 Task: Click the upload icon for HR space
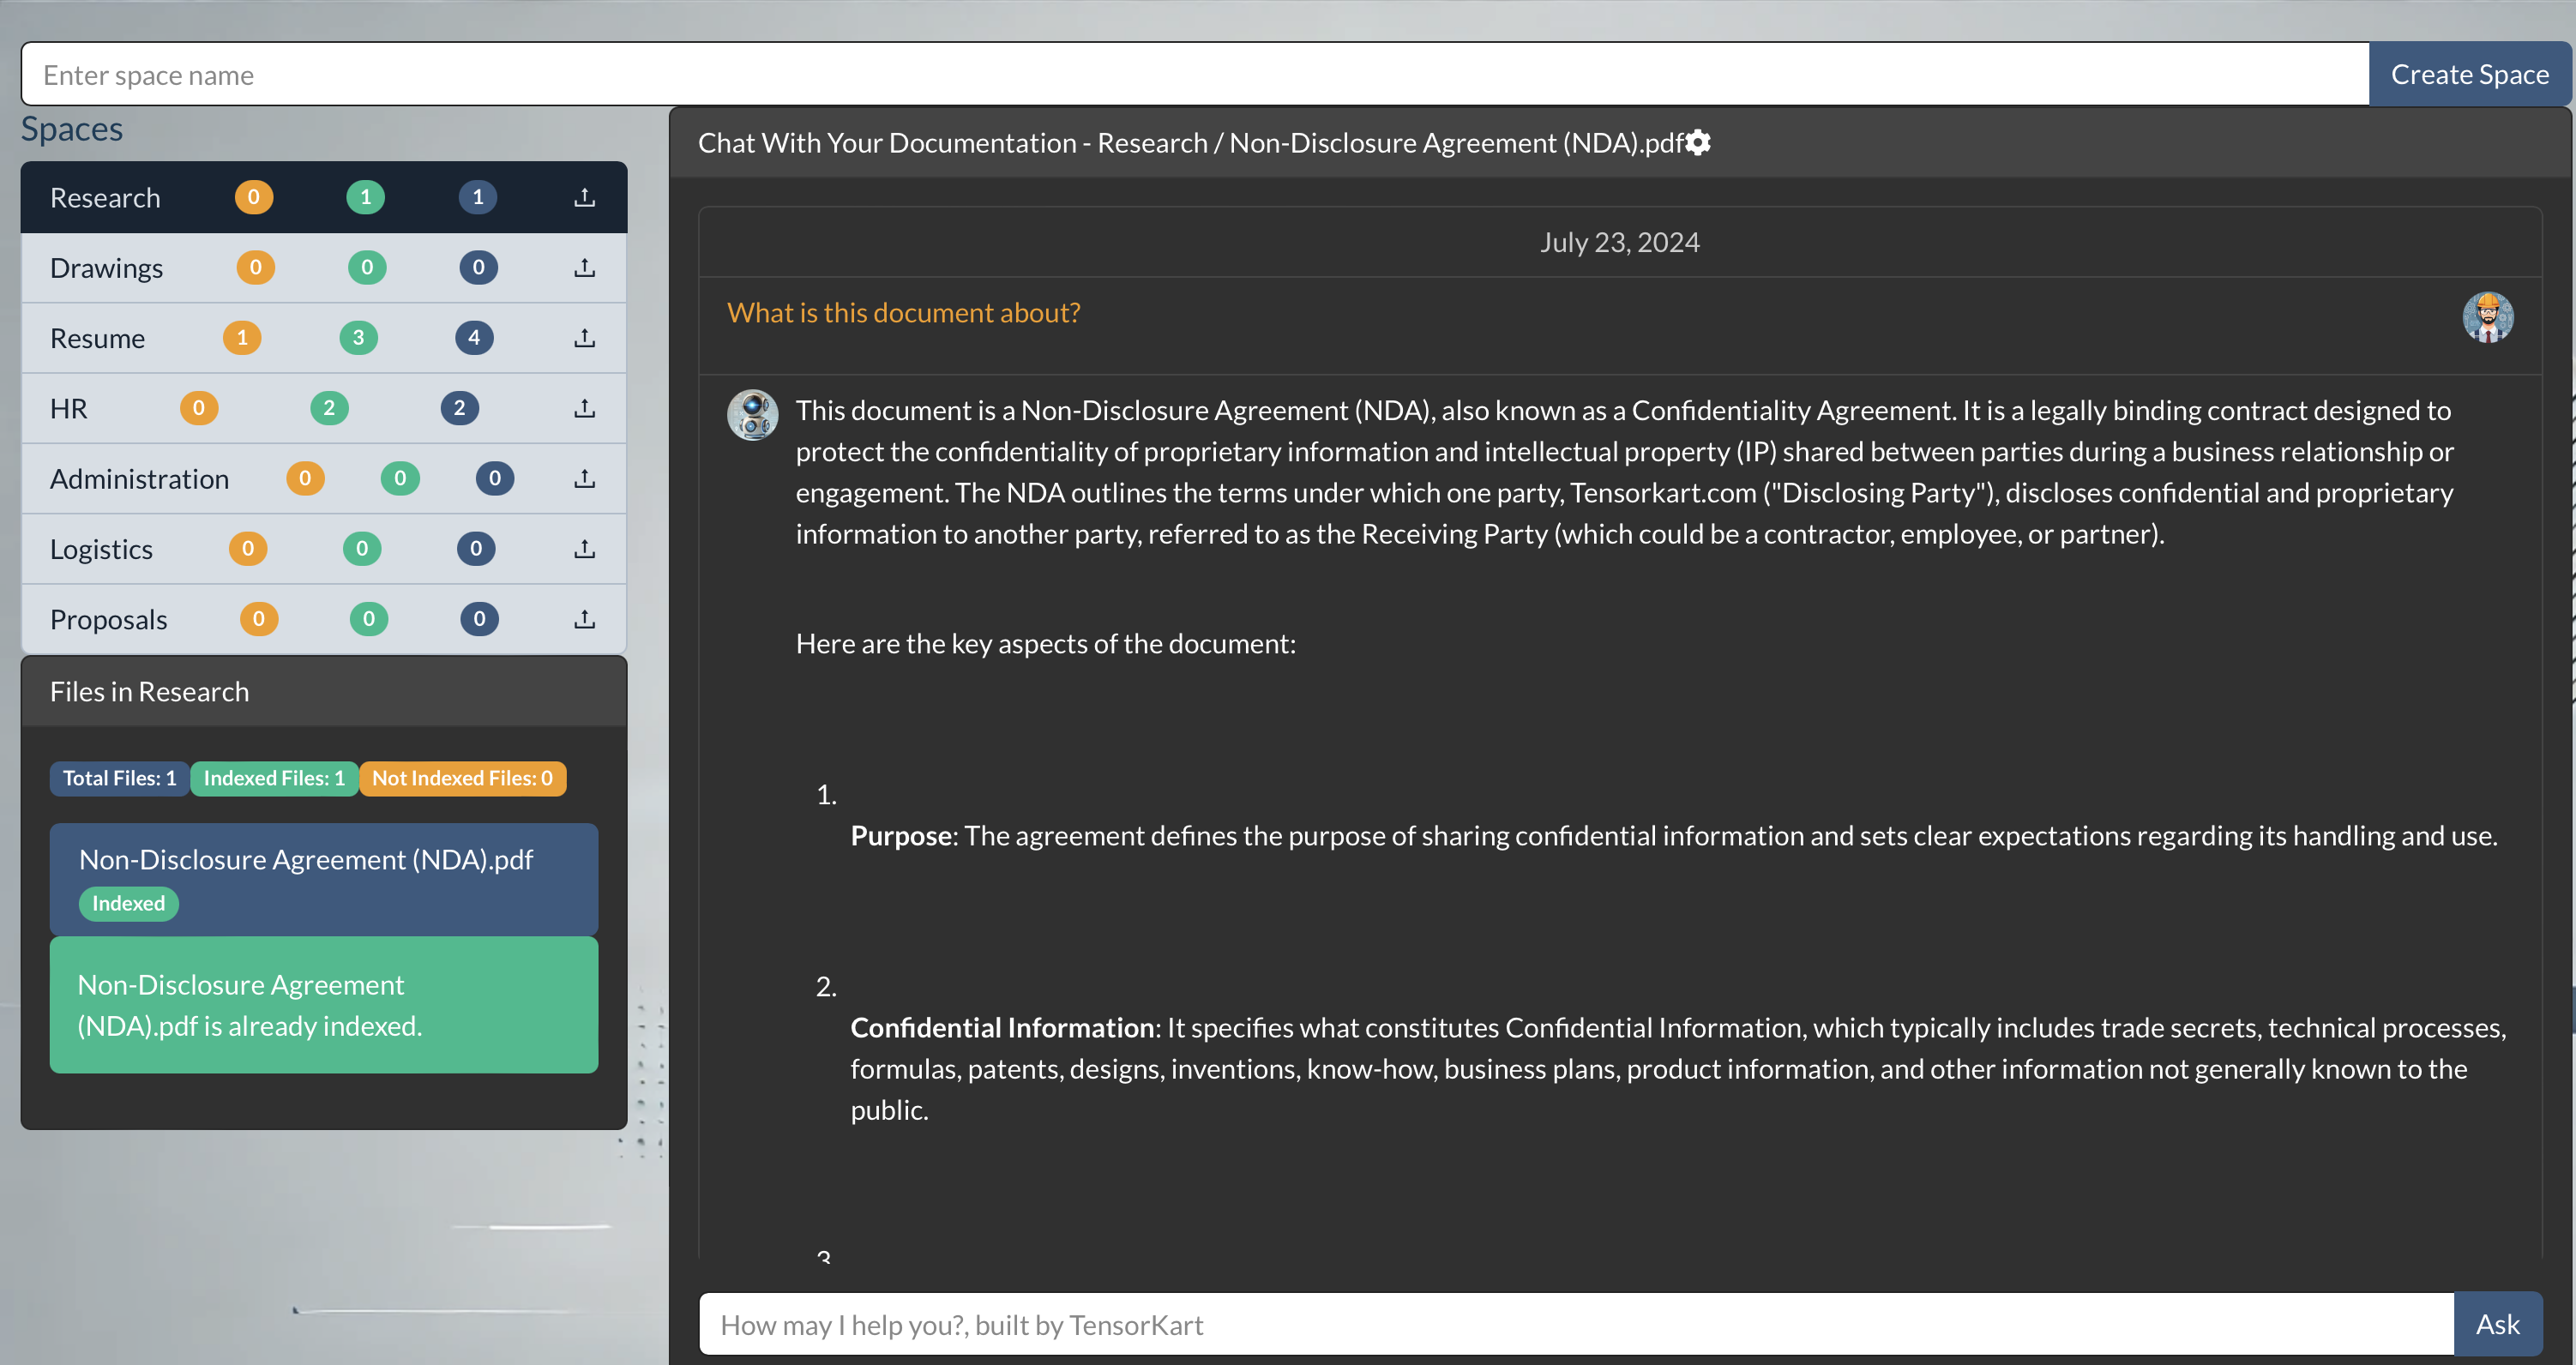click(585, 408)
